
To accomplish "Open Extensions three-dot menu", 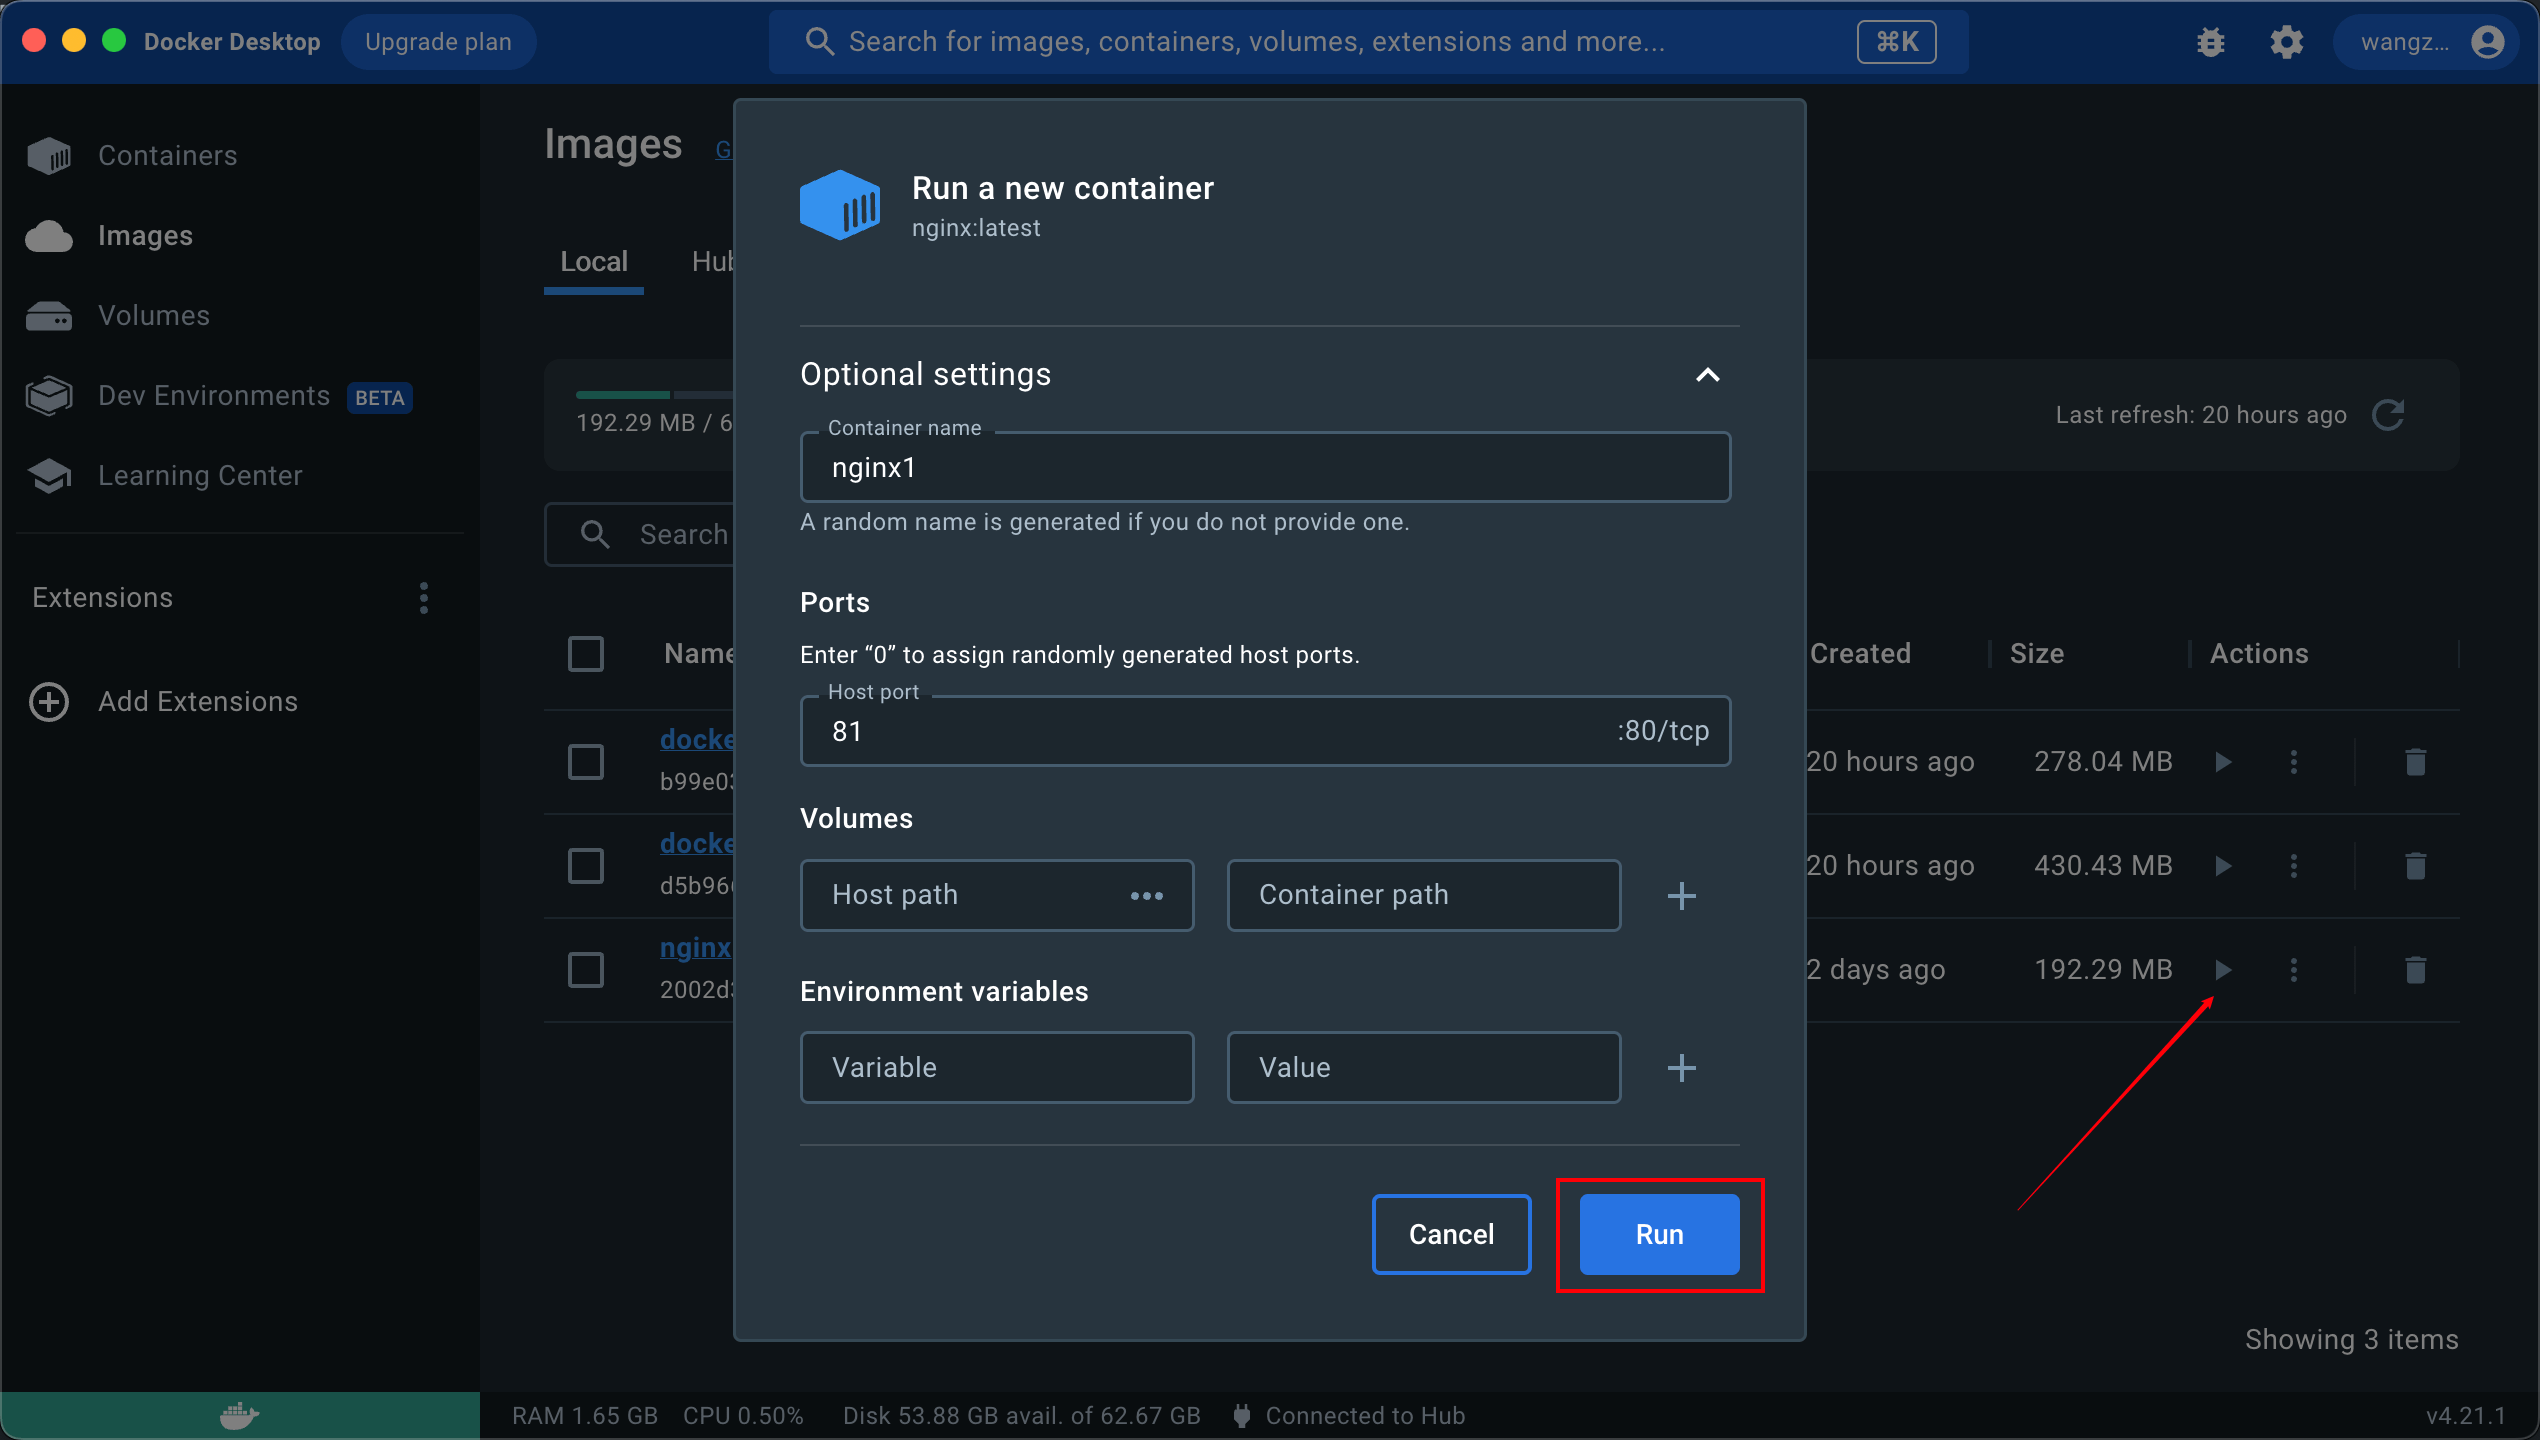I will click(x=424, y=598).
